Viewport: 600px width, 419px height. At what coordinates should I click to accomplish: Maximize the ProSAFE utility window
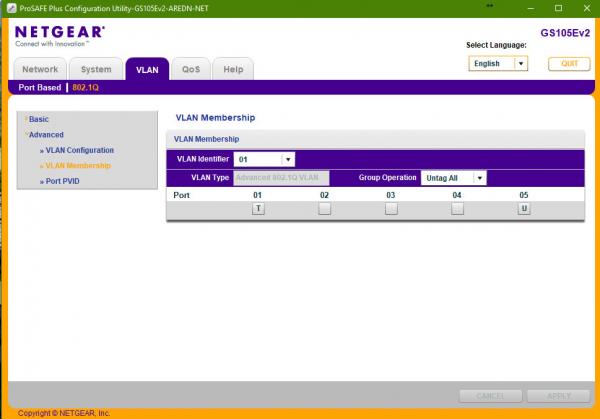(559, 8)
